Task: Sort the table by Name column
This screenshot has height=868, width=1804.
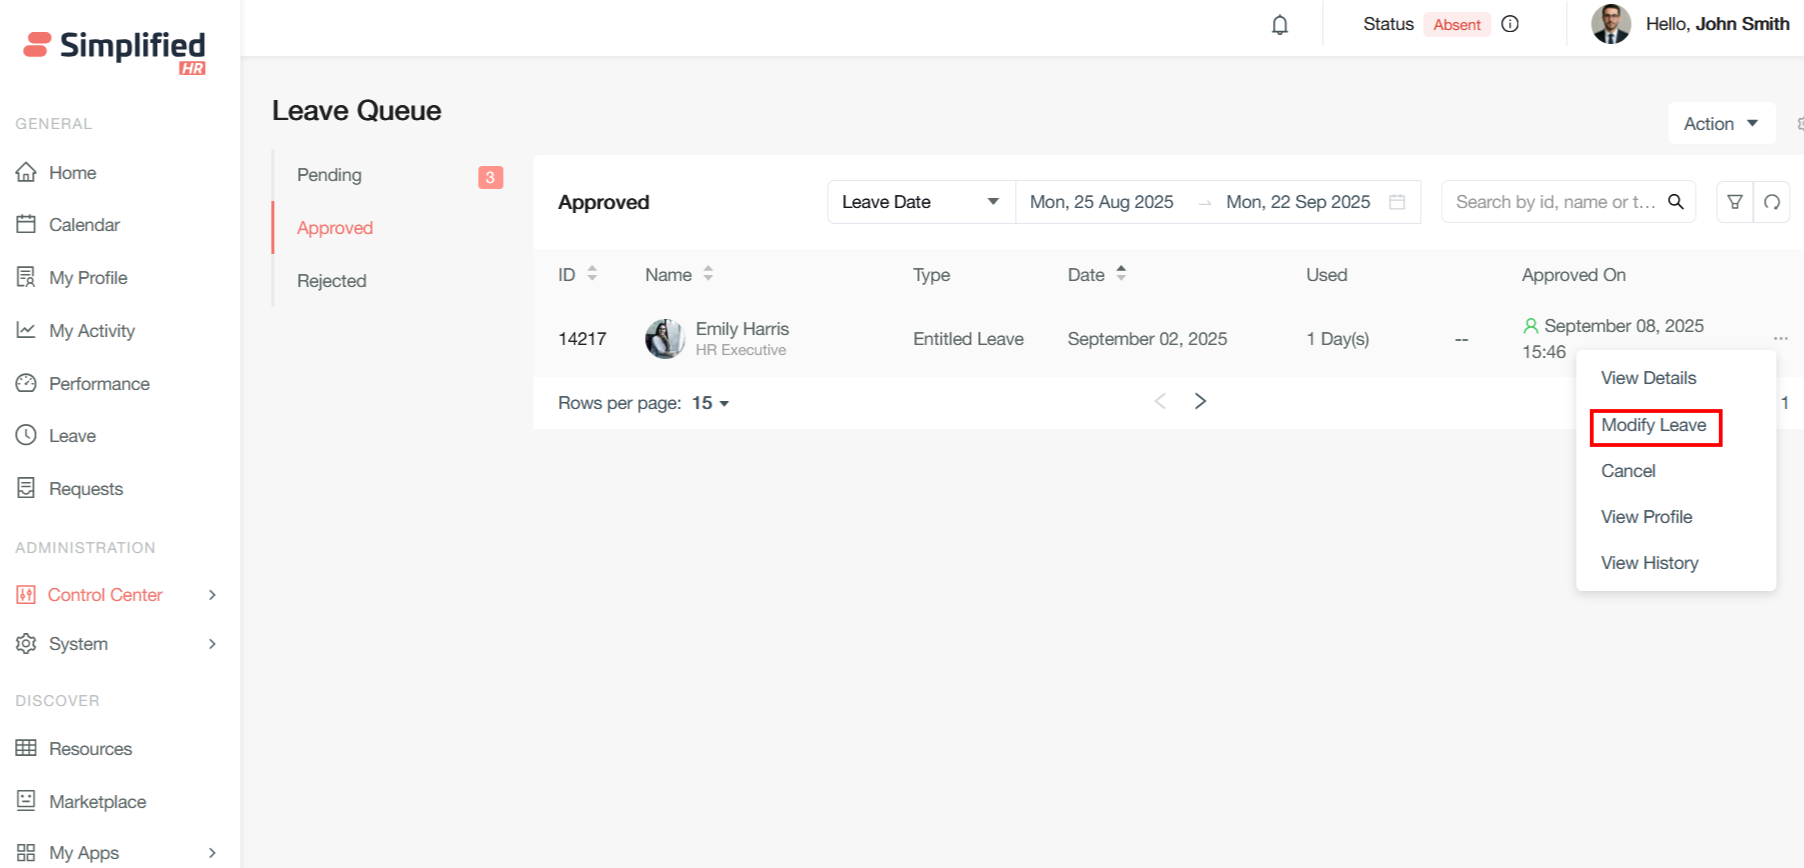Action: click(708, 274)
